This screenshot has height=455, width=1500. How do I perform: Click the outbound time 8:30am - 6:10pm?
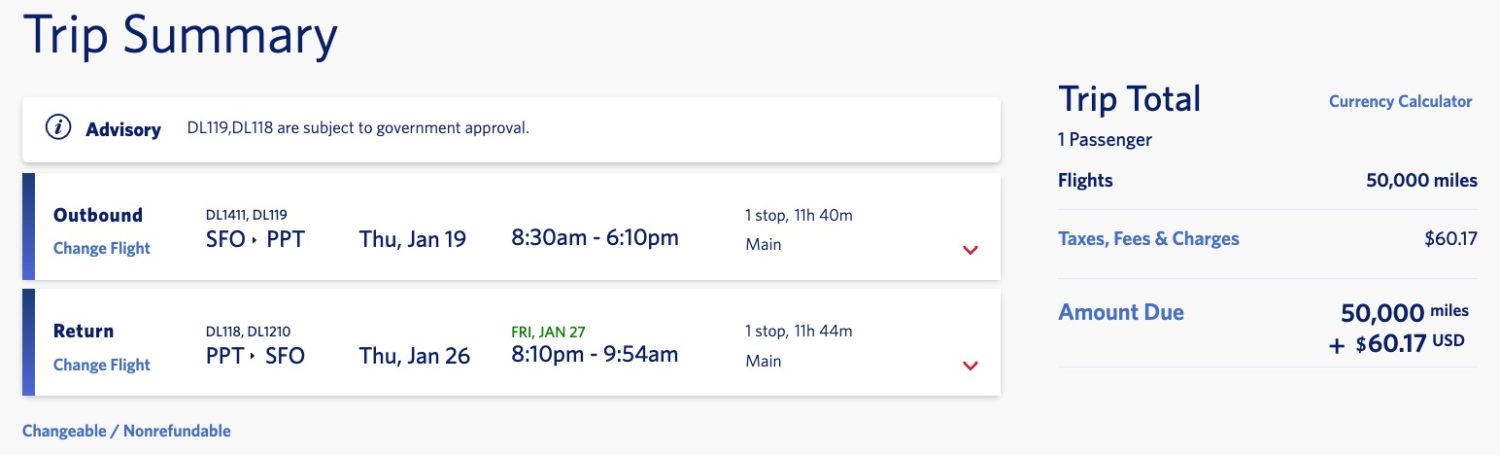[x=595, y=238]
